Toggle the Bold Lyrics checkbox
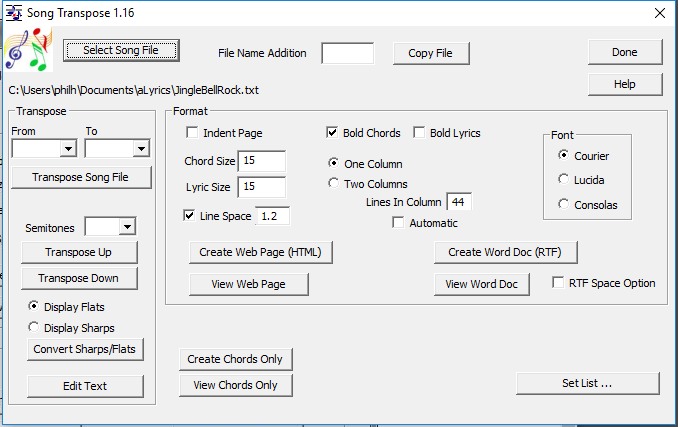 tap(420, 133)
